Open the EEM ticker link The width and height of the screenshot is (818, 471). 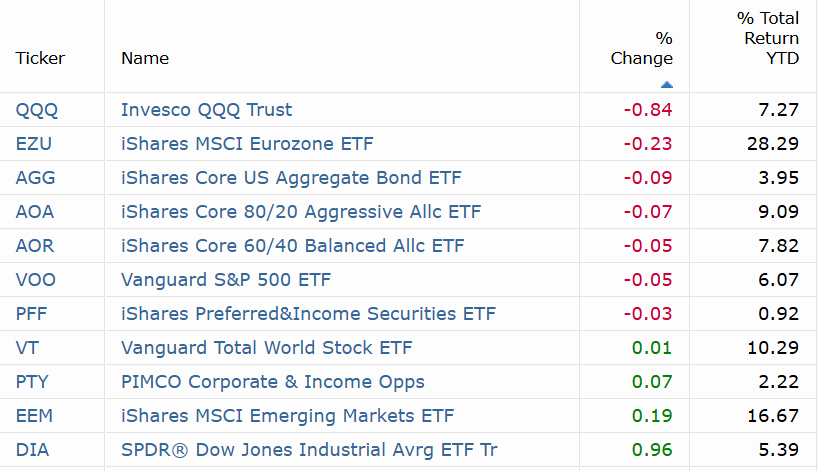point(34,416)
